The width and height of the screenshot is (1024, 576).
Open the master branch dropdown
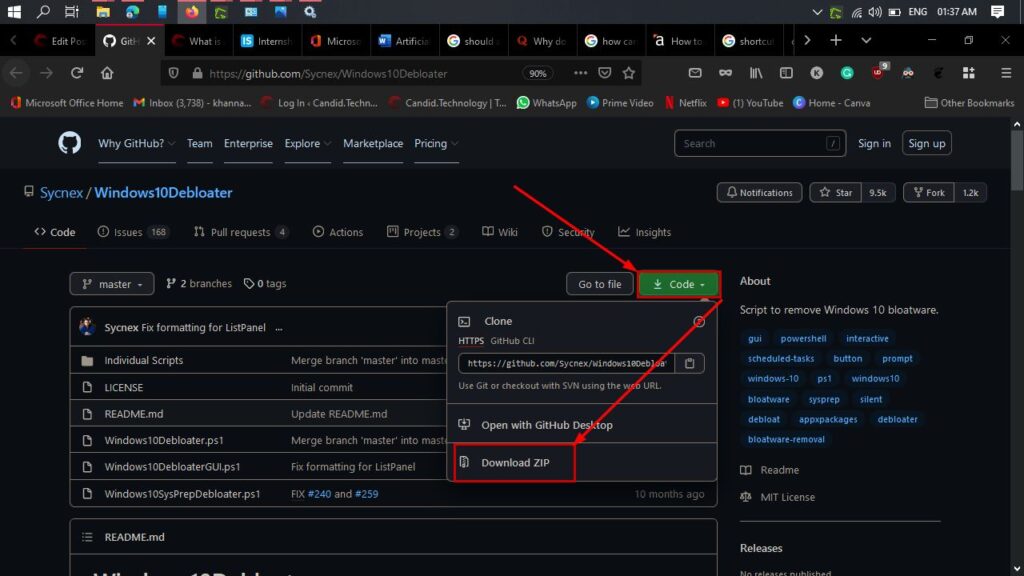[112, 284]
